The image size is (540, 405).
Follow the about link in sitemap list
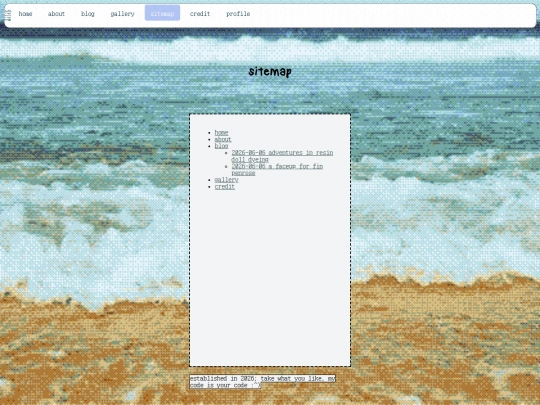point(223,139)
